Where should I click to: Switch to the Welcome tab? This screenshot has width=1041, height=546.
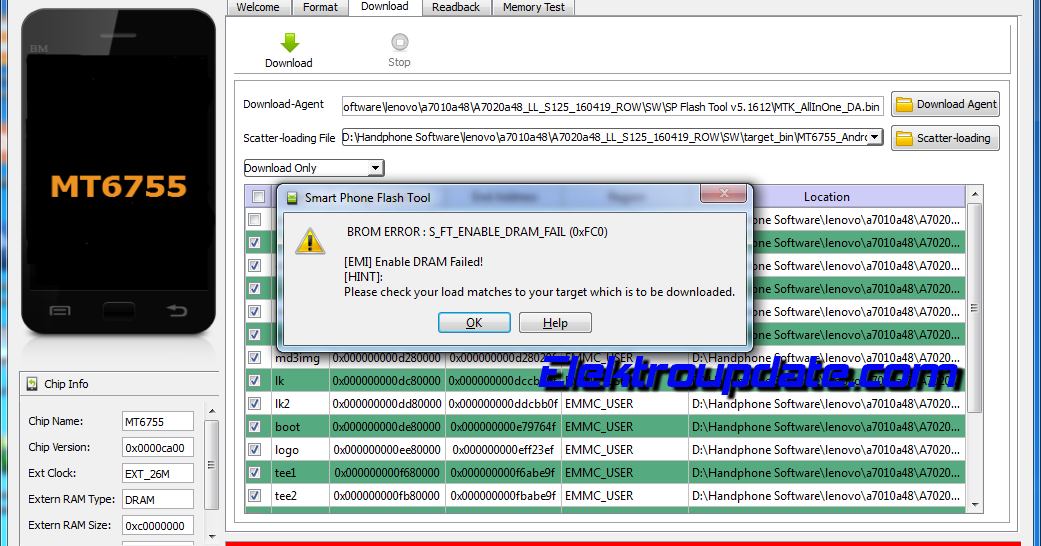click(258, 7)
